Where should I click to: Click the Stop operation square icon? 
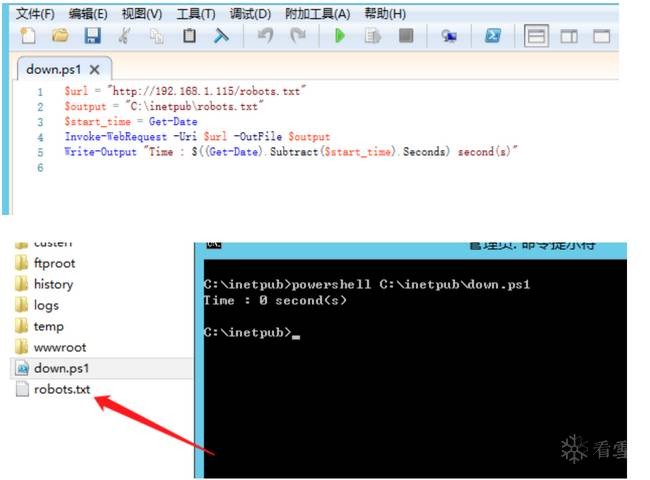coord(406,37)
